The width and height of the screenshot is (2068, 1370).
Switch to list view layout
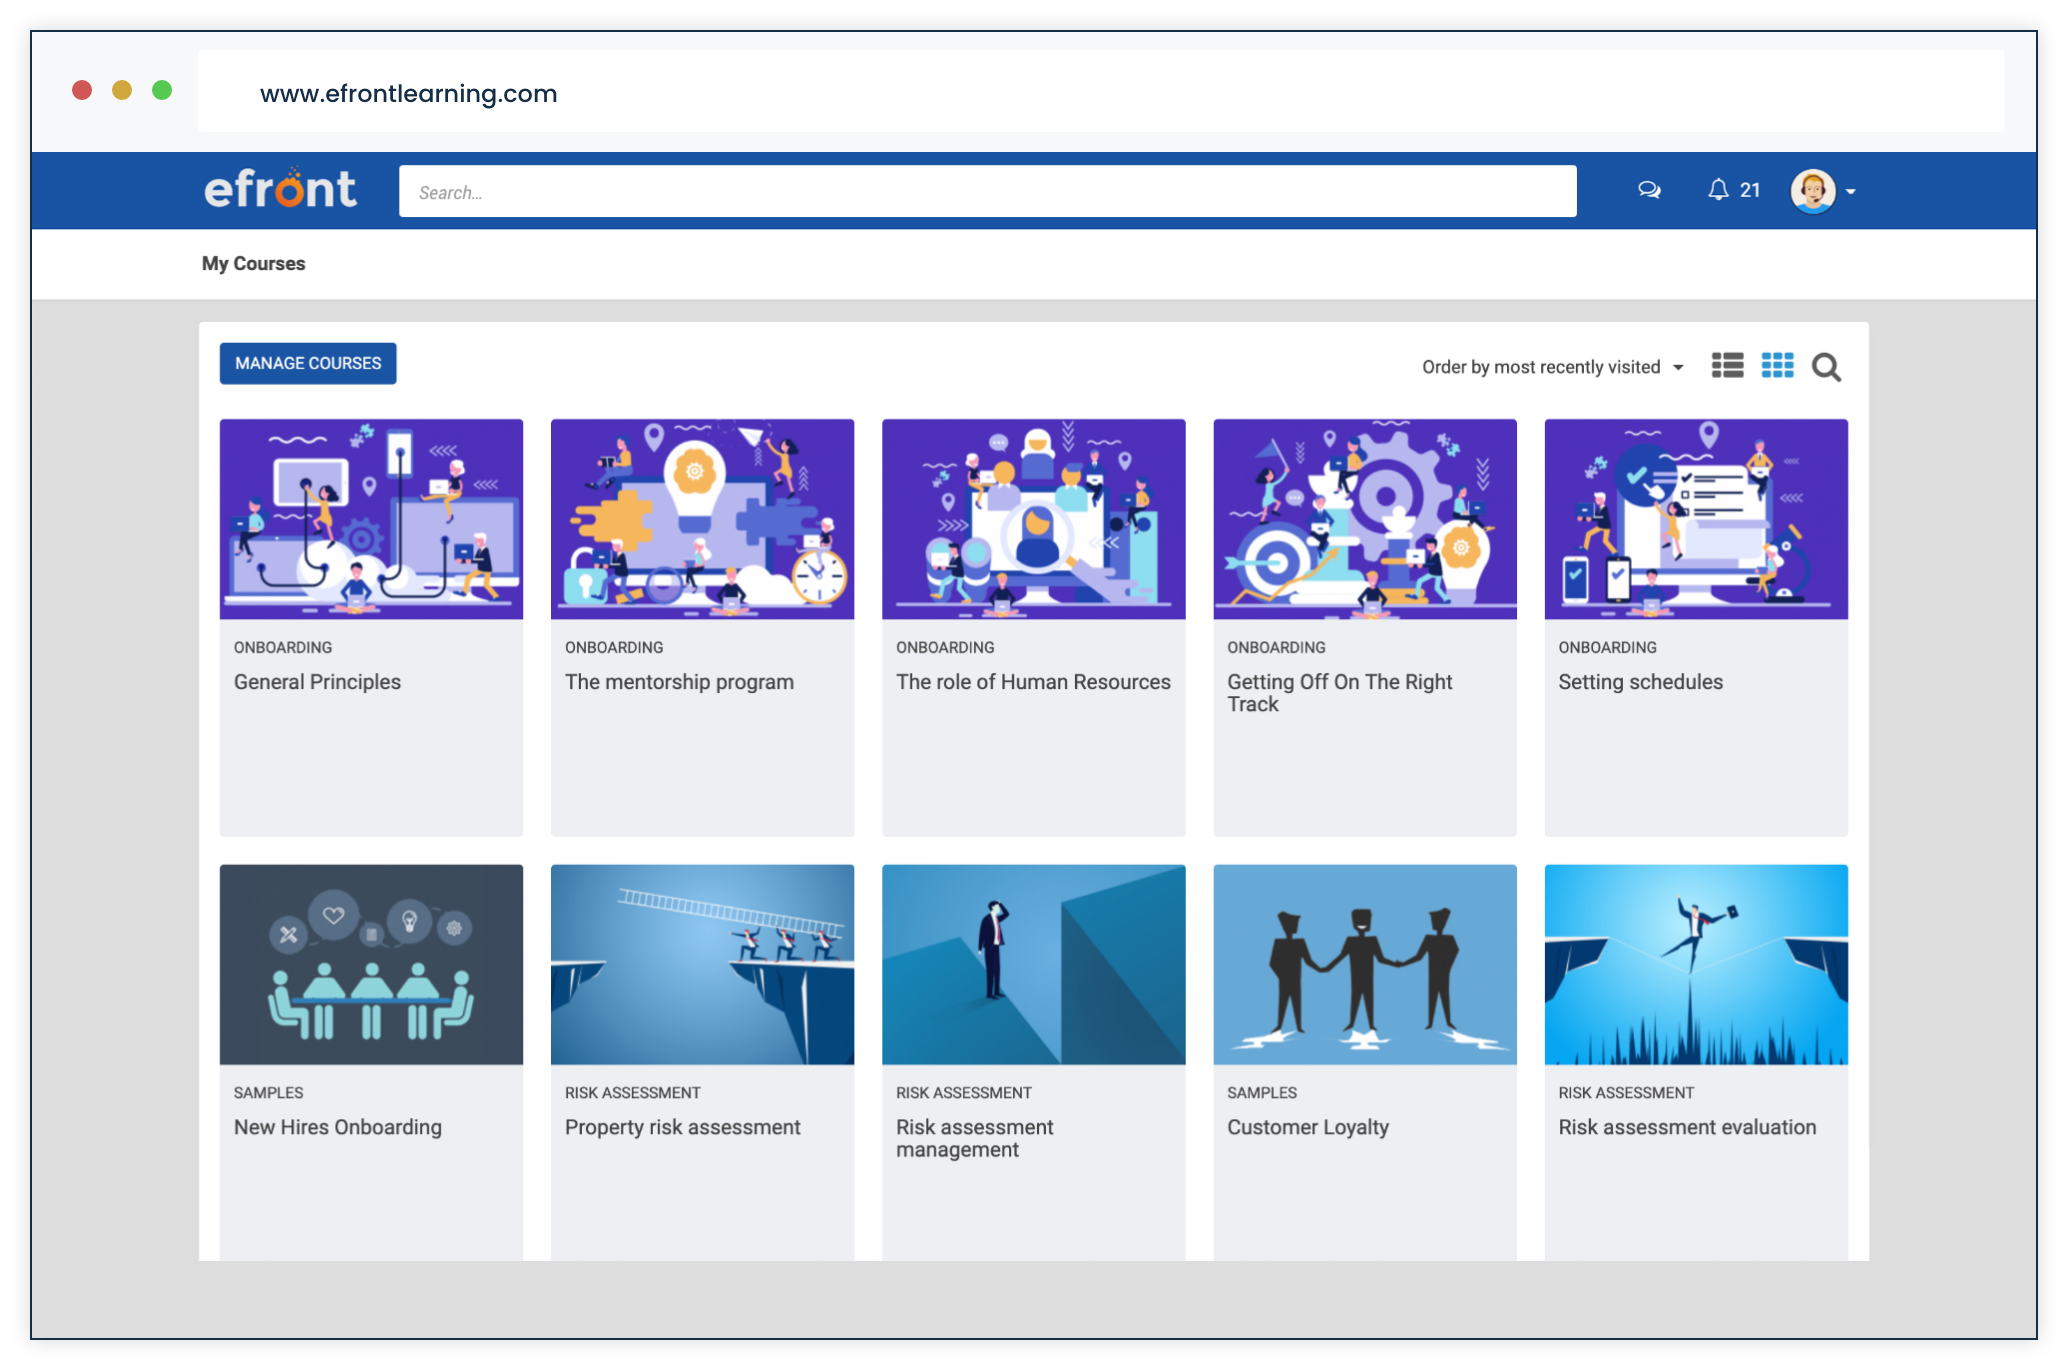coord(1727,366)
